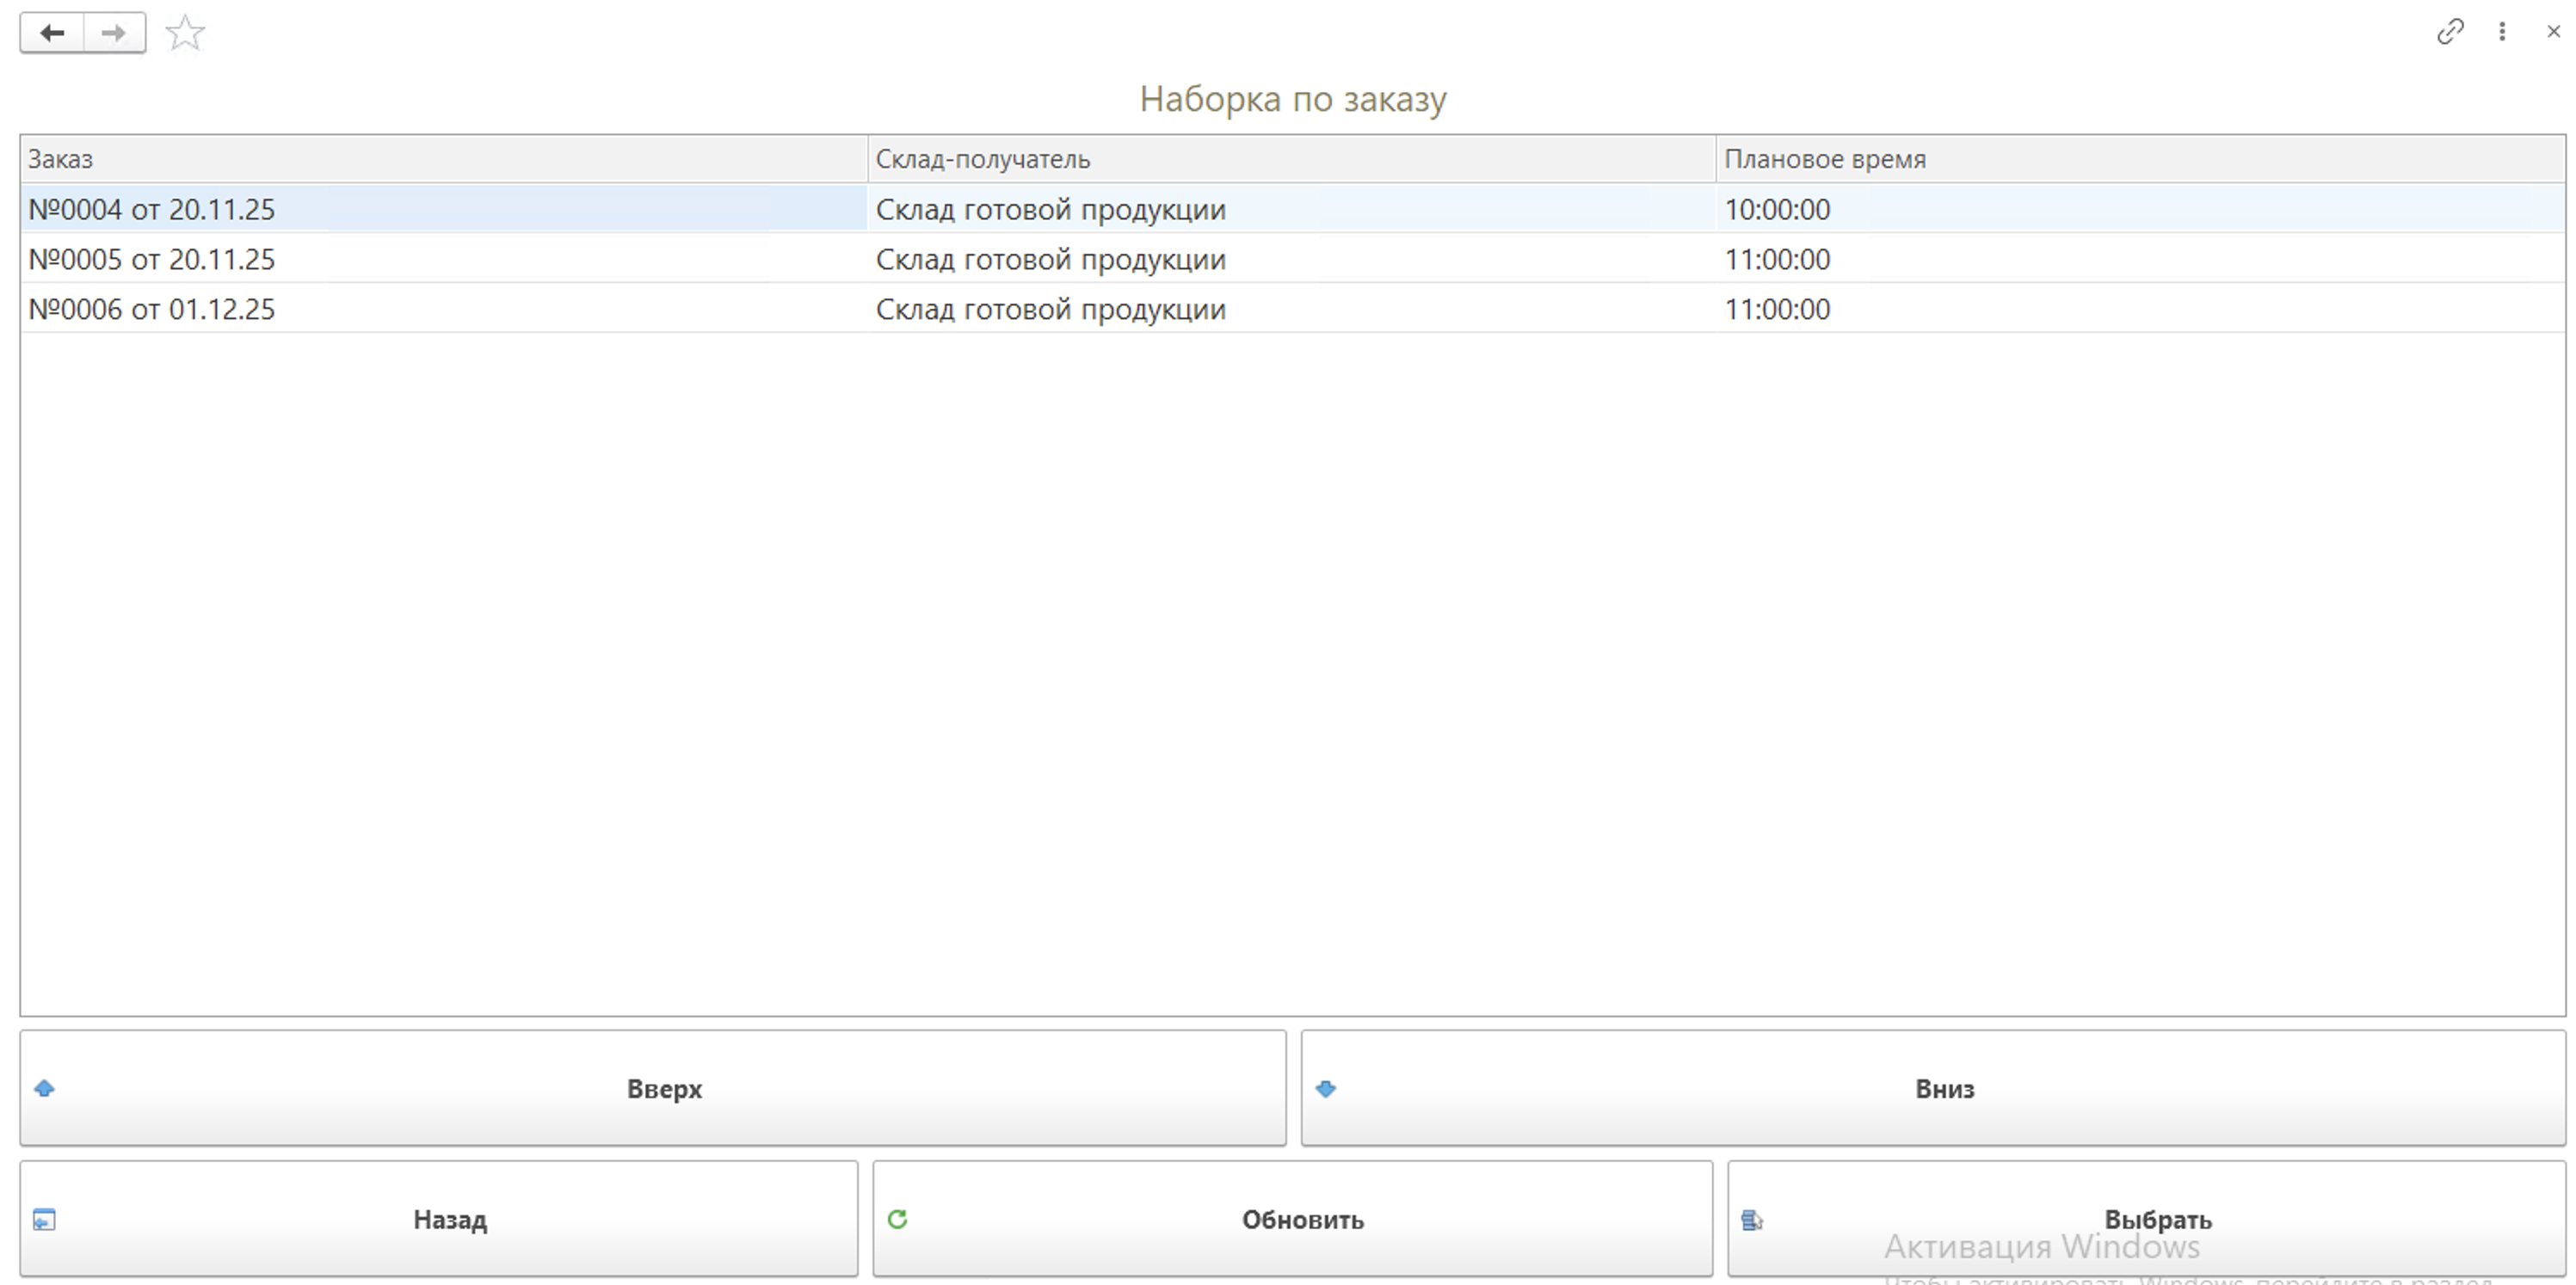Screen dimensions: 2576x1285
Task: Click the Склад-получатель column header
Action: pos(982,159)
